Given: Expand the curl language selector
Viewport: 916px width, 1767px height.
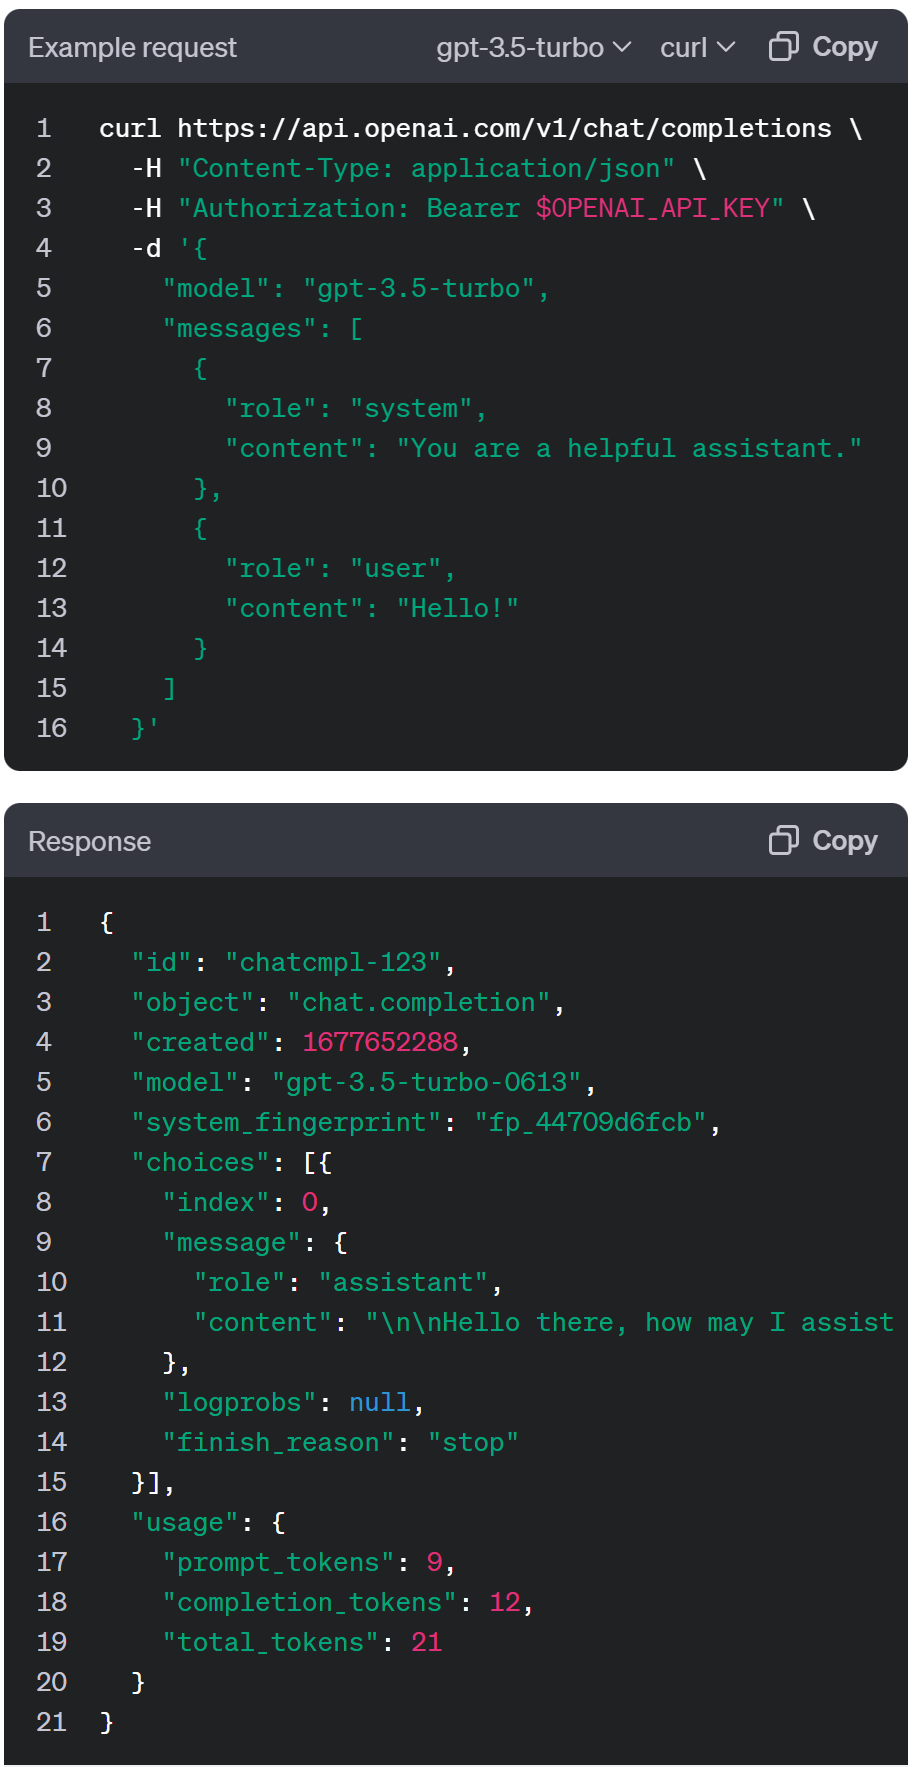Looking at the screenshot, I should 697,48.
